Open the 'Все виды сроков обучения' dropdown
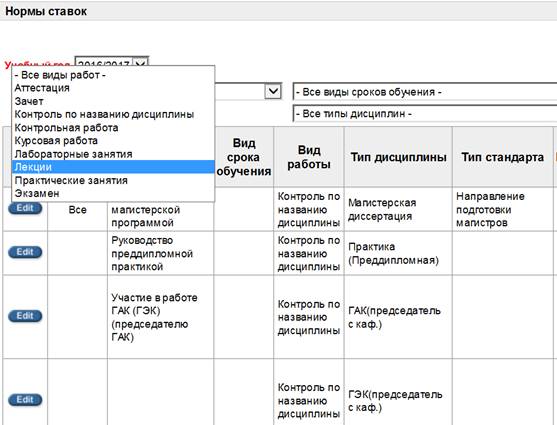Image resolution: width=557 pixels, height=425 pixels. [425, 92]
